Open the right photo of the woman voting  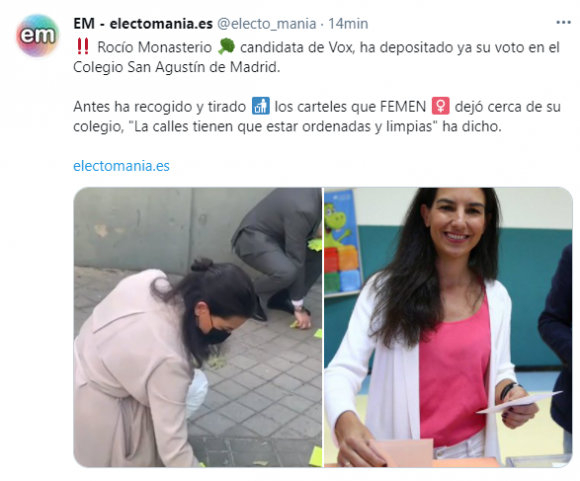click(x=448, y=327)
